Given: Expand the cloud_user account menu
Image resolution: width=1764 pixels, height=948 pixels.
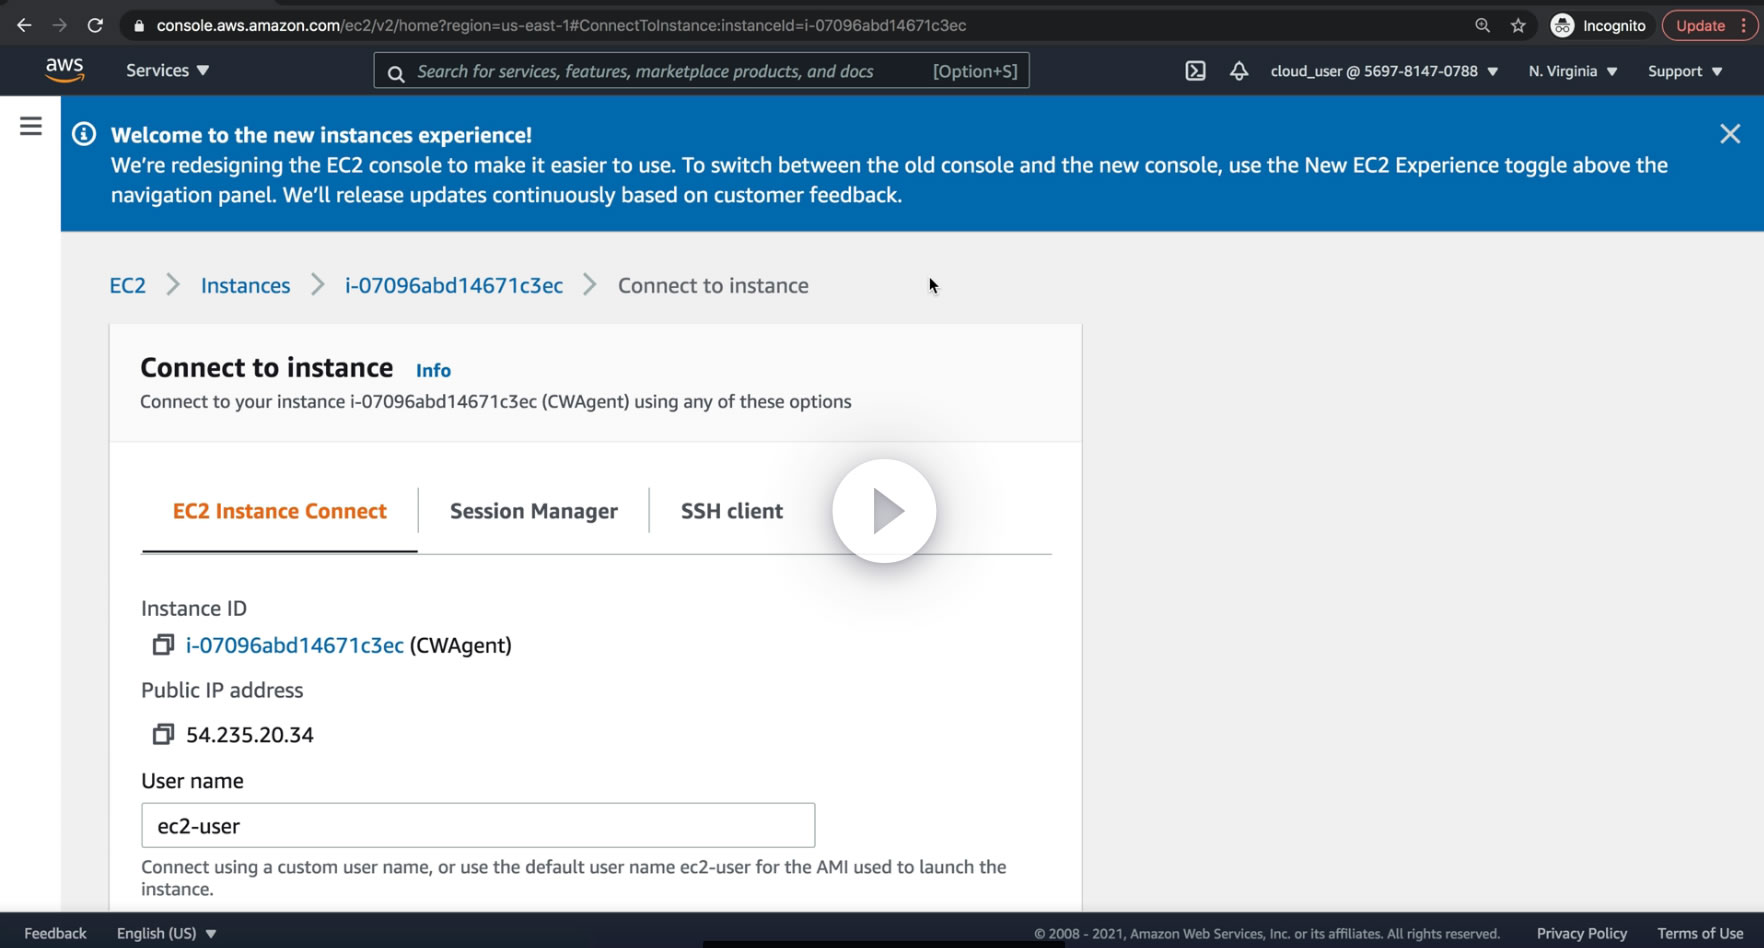Looking at the screenshot, I should click(x=1384, y=71).
